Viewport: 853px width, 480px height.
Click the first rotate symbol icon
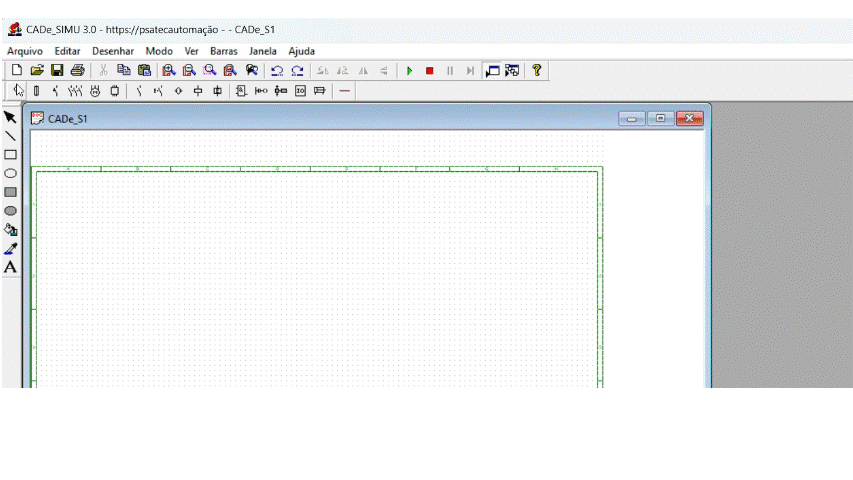pyautogui.click(x=323, y=71)
